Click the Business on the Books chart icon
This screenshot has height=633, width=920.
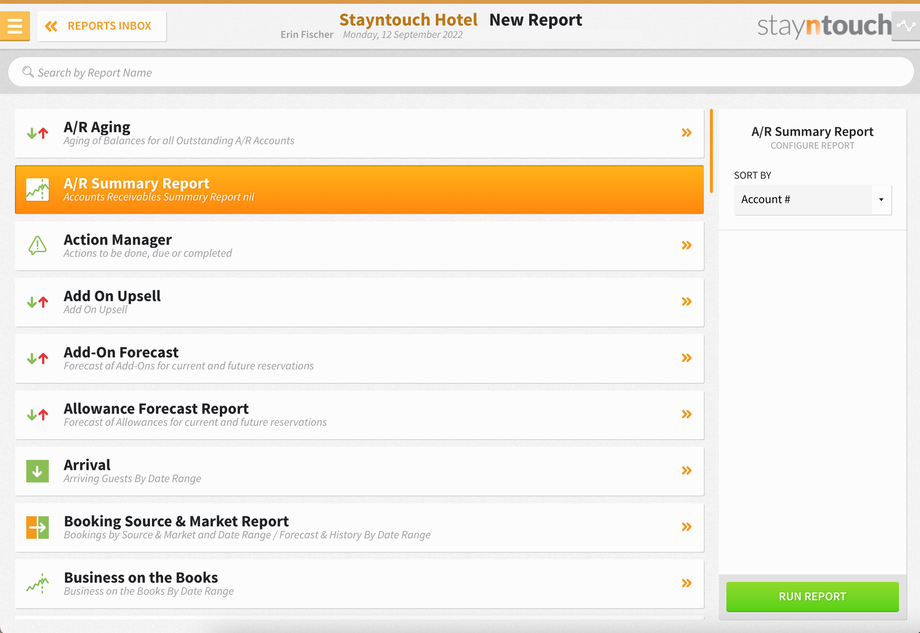click(x=38, y=584)
